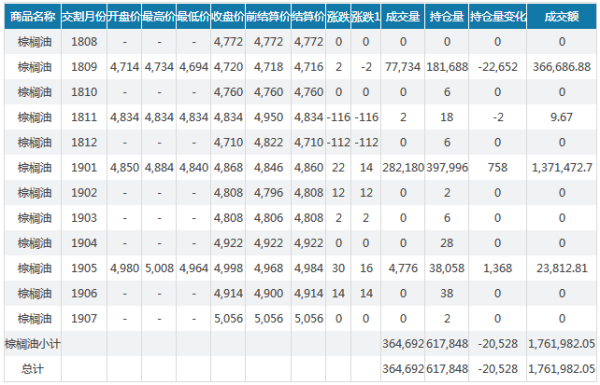The image size is (600, 385).
Task: Click highest price 5,008
Action: coord(159,268)
